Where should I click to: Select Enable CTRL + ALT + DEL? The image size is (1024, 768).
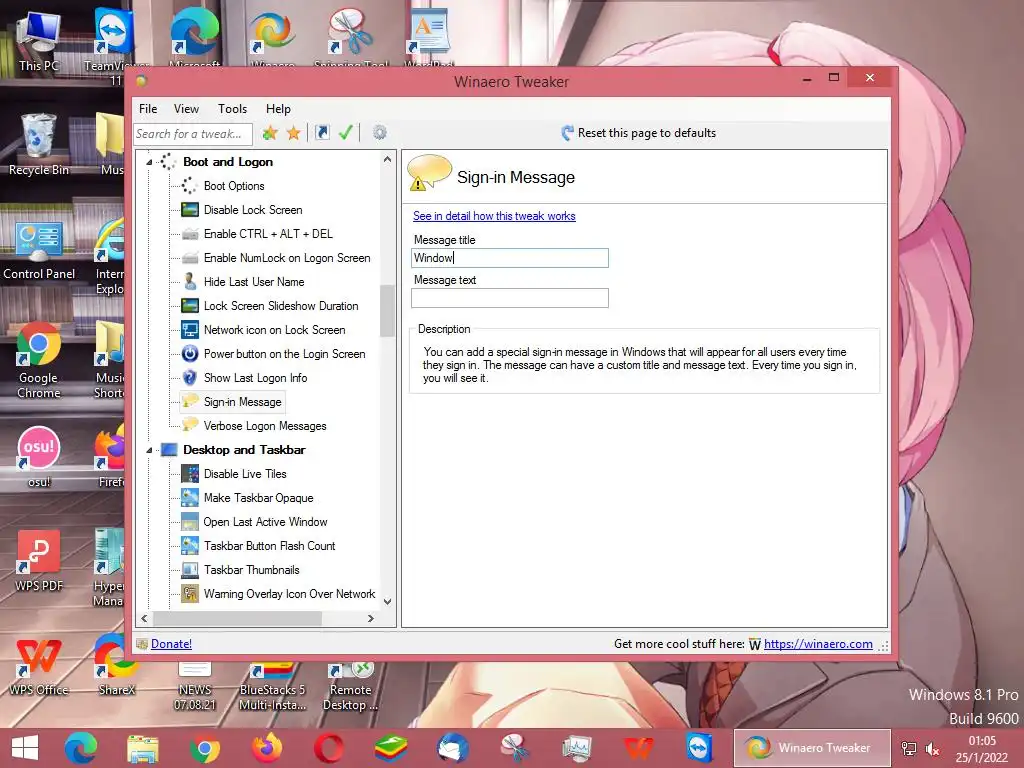(268, 234)
